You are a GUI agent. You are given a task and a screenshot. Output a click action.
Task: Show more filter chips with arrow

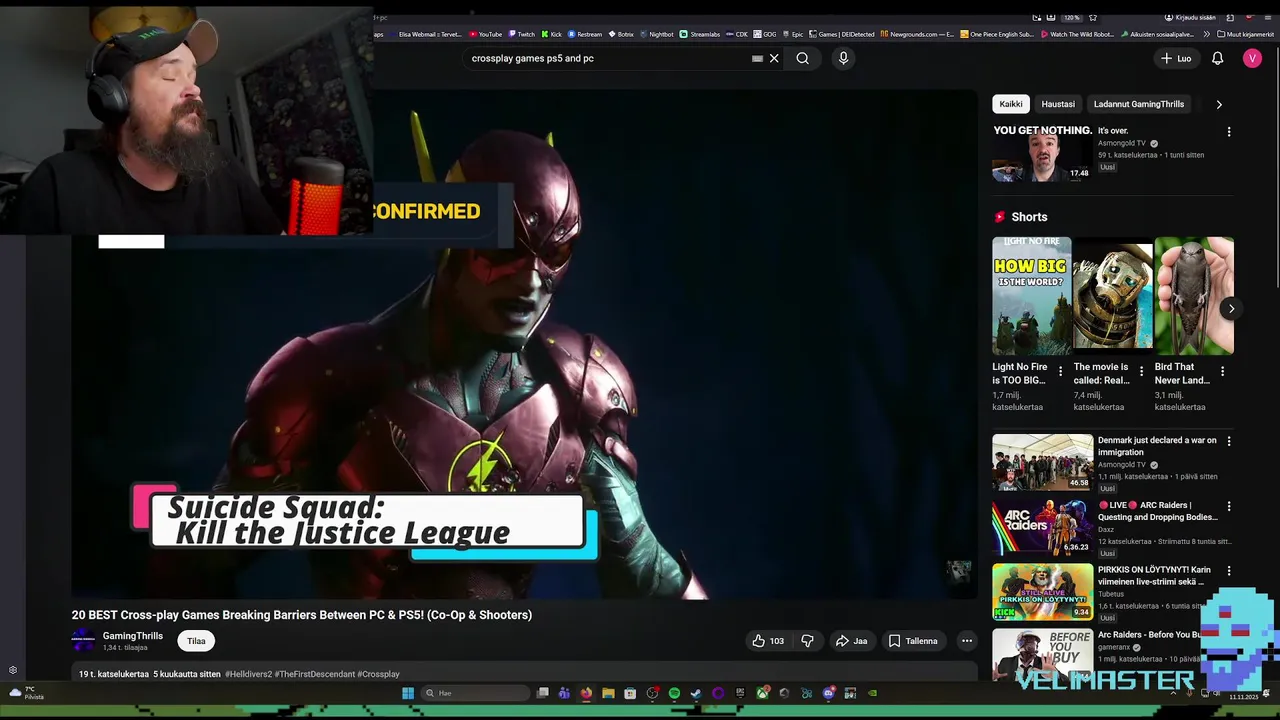pyautogui.click(x=1218, y=104)
